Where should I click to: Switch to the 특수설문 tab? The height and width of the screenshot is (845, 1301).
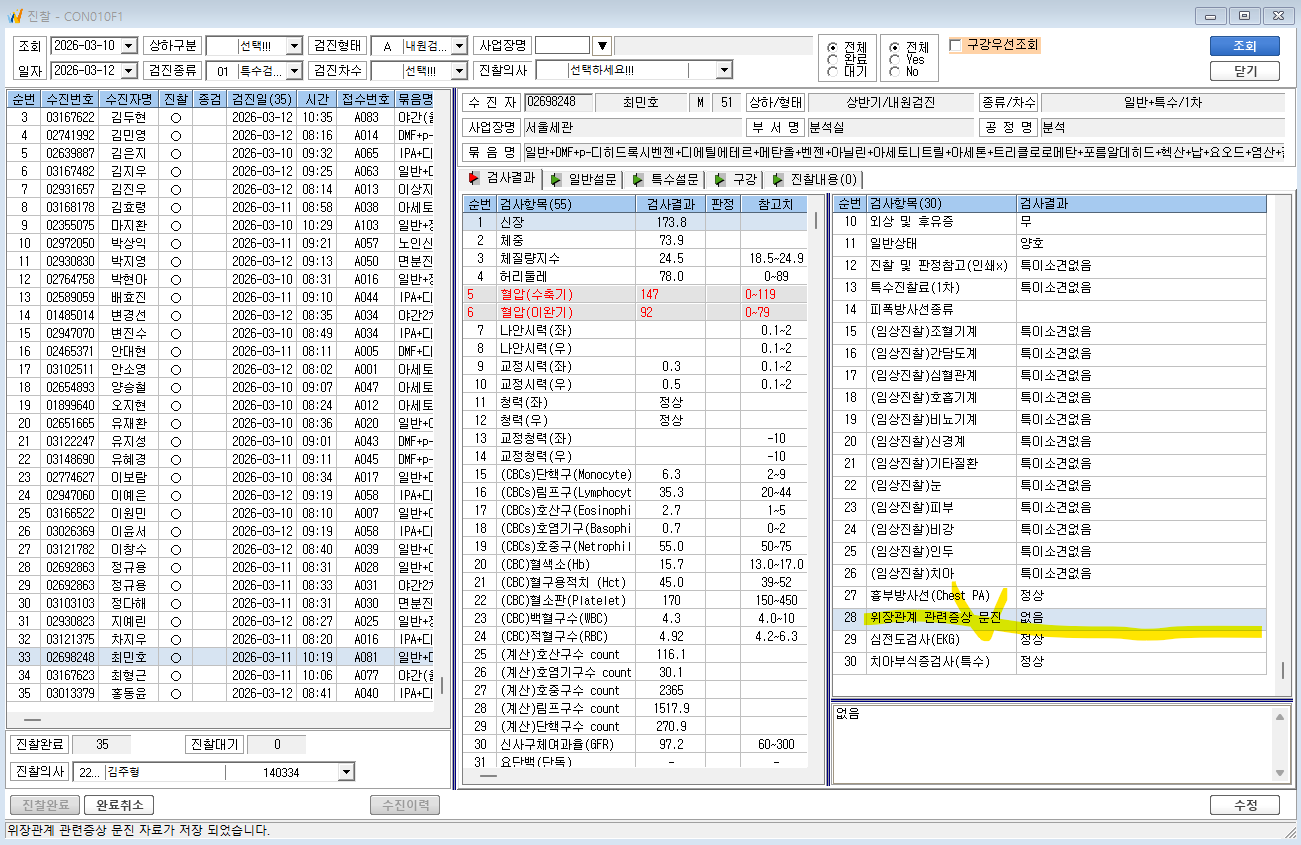click(664, 179)
